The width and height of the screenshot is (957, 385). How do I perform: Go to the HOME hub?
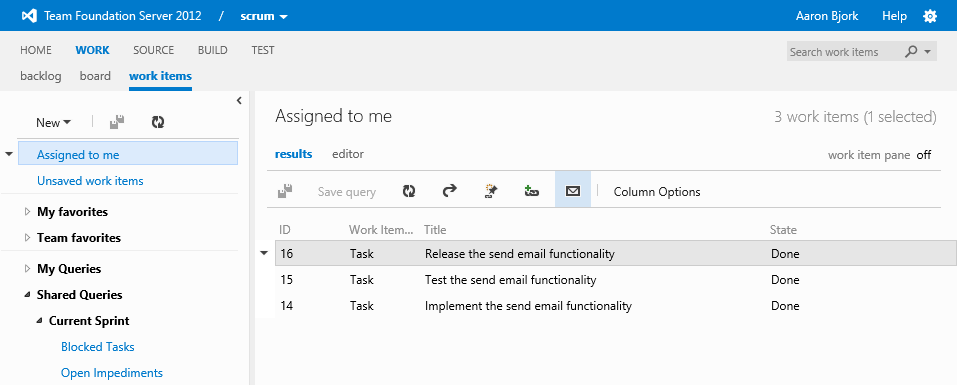(x=36, y=50)
